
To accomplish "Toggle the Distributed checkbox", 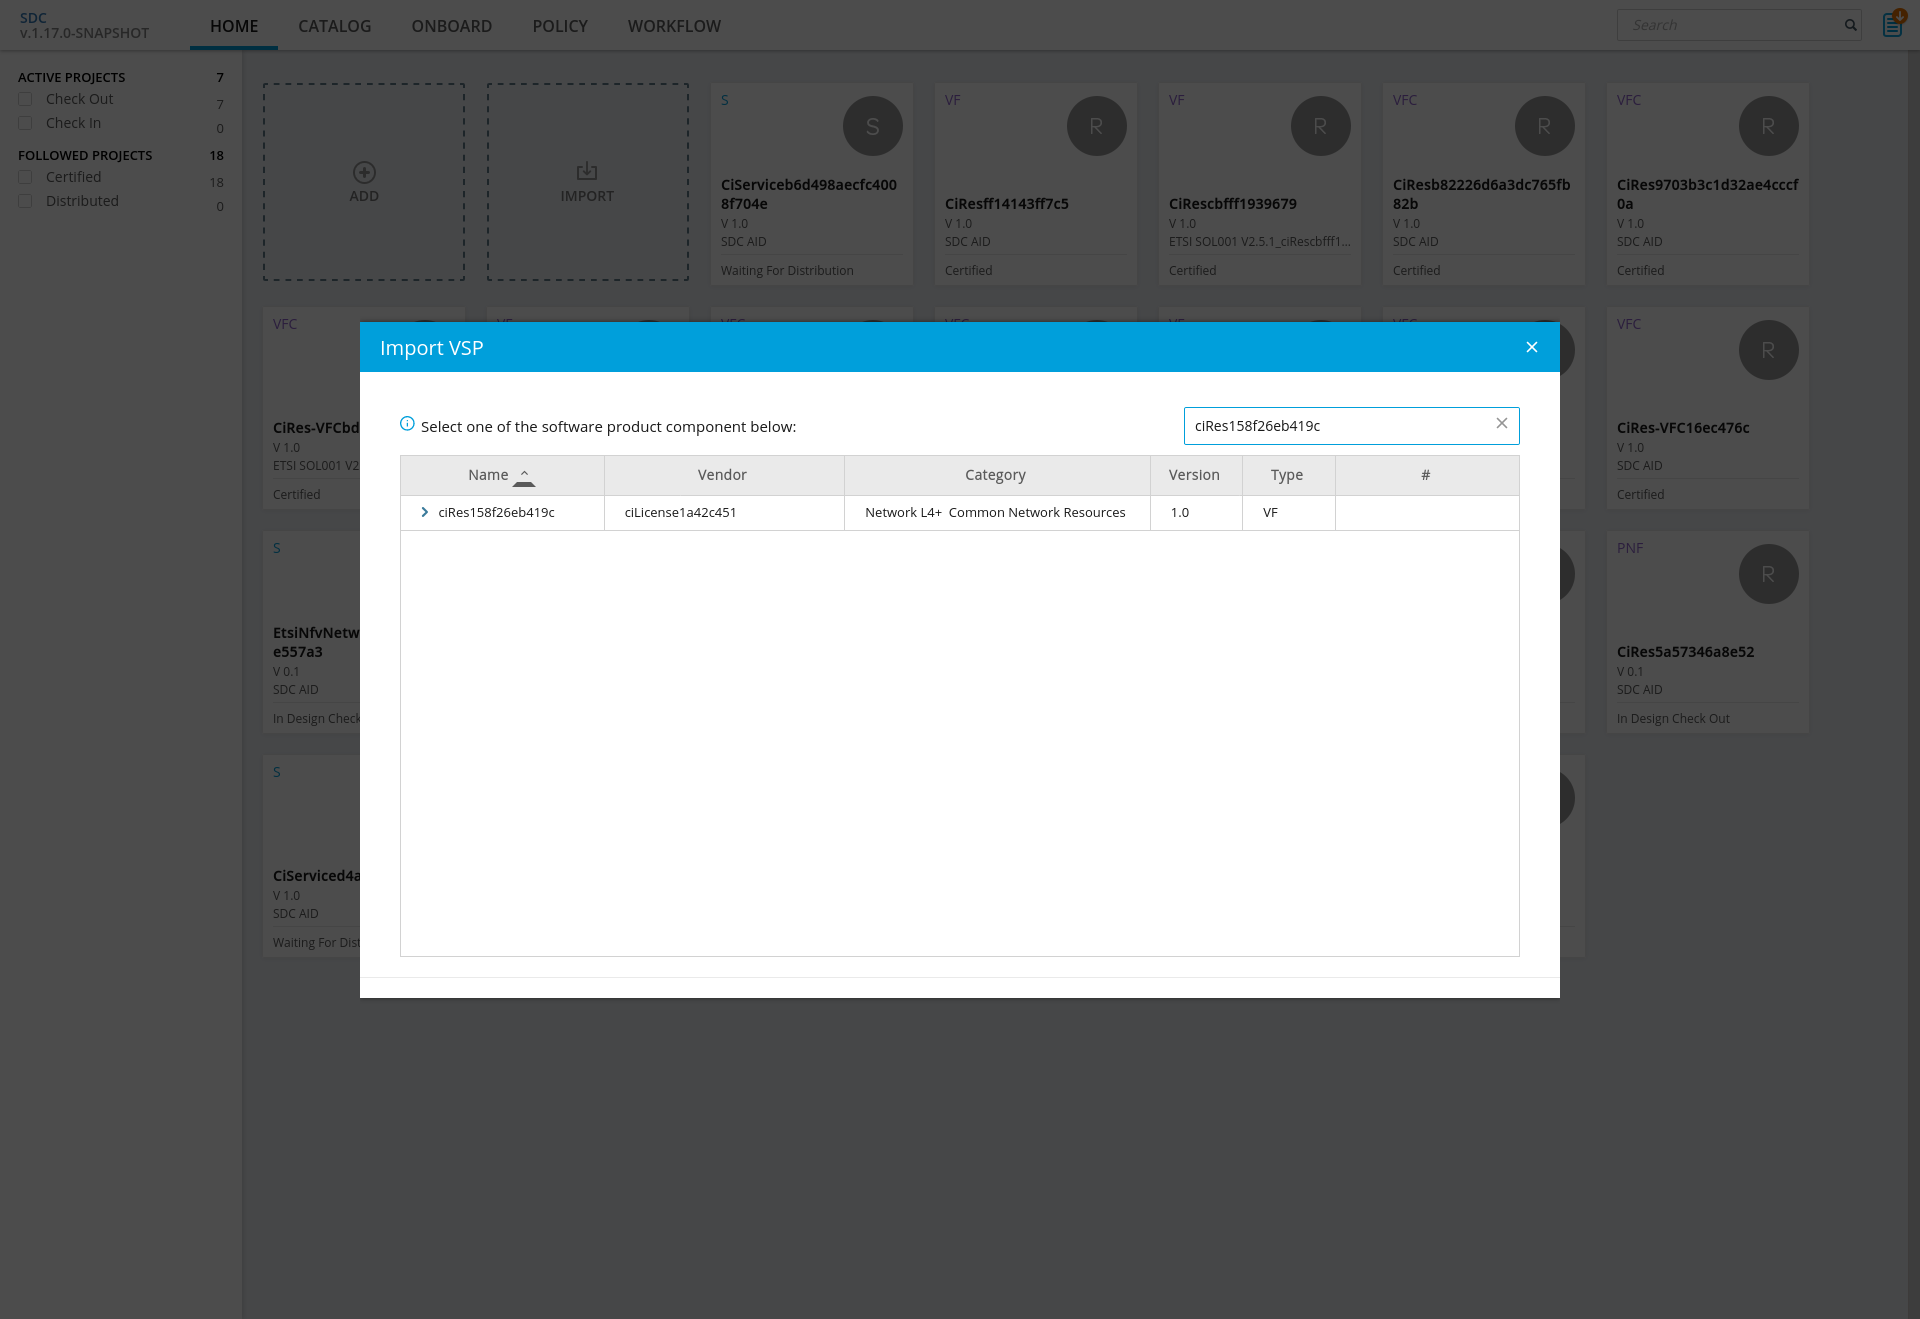I will [x=25, y=201].
